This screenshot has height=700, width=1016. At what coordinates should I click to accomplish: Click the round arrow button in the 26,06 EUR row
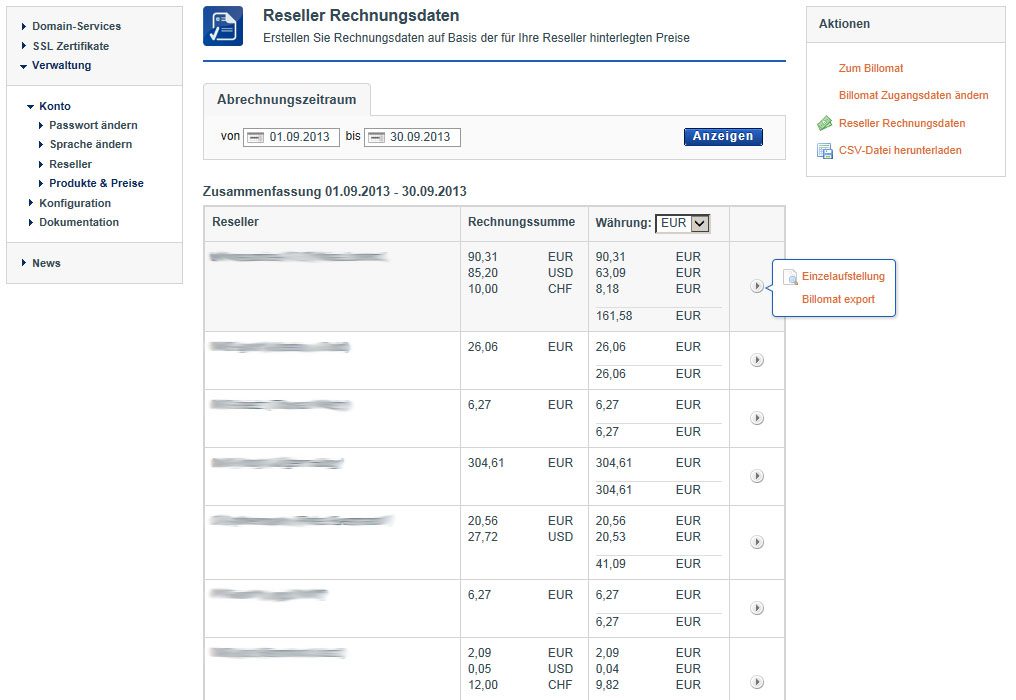click(757, 360)
